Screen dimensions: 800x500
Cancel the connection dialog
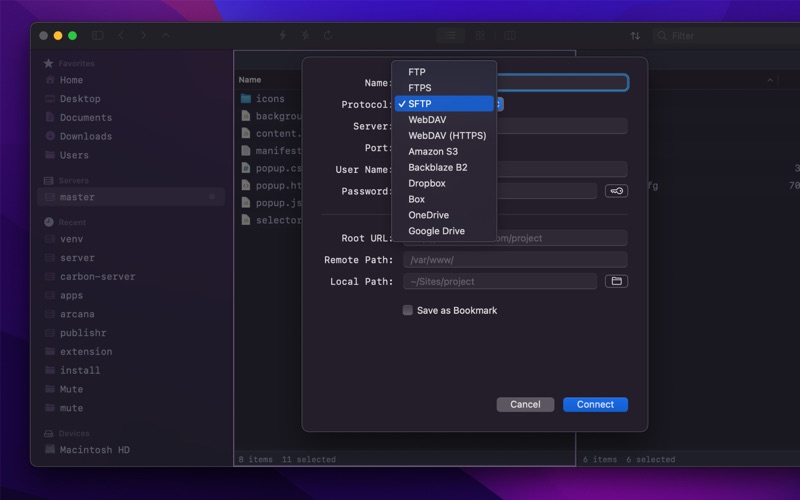click(x=525, y=404)
